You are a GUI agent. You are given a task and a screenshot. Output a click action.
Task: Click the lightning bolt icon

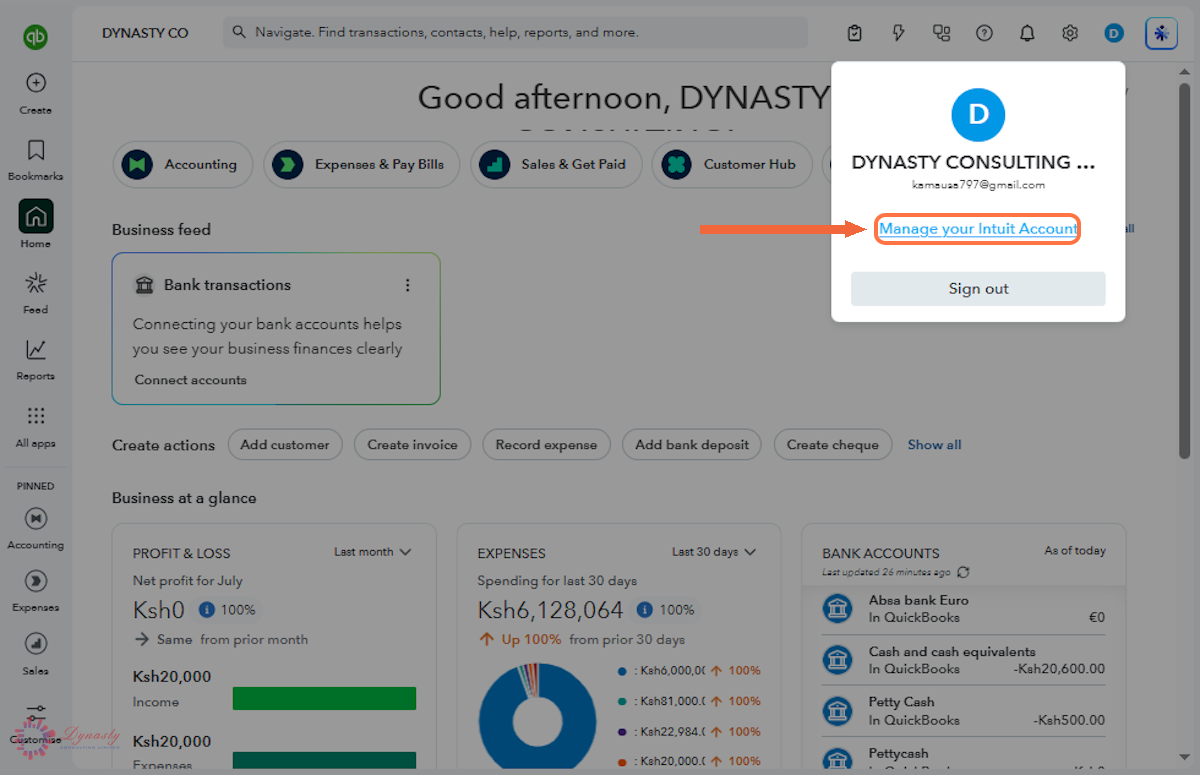[x=898, y=33]
